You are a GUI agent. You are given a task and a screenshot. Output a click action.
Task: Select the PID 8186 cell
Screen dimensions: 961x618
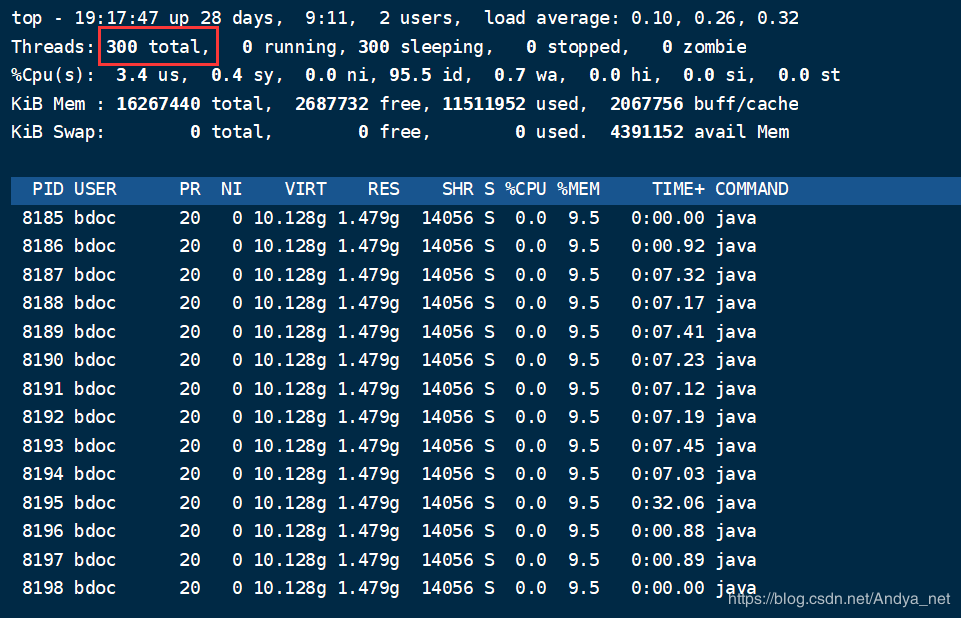[x=43, y=246]
